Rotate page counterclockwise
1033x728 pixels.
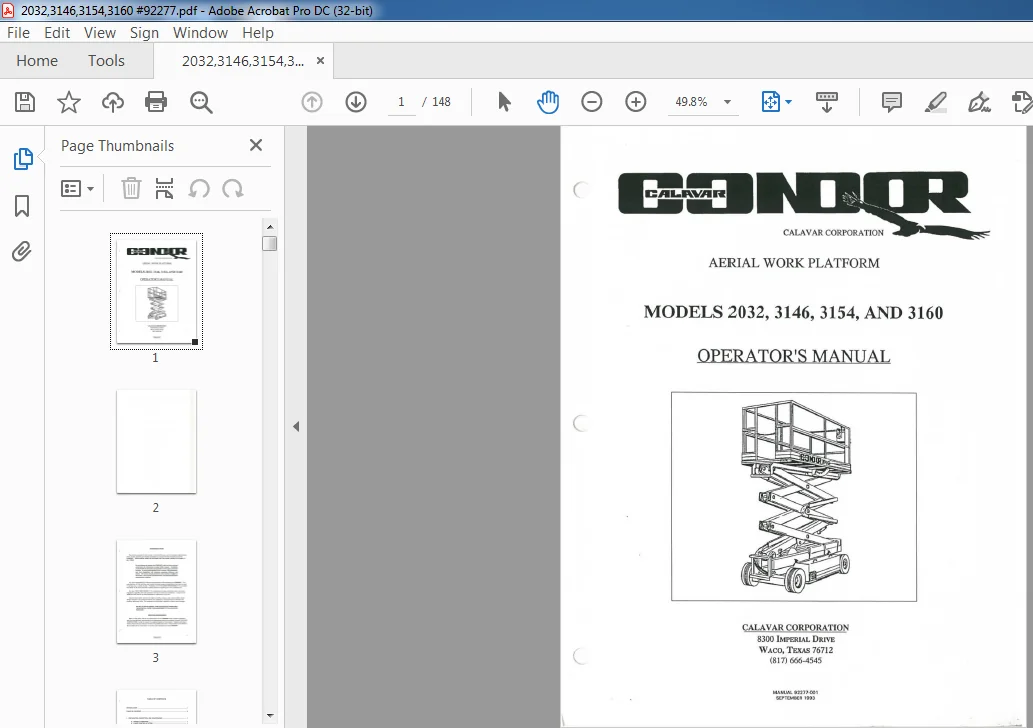pyautogui.click(x=199, y=189)
